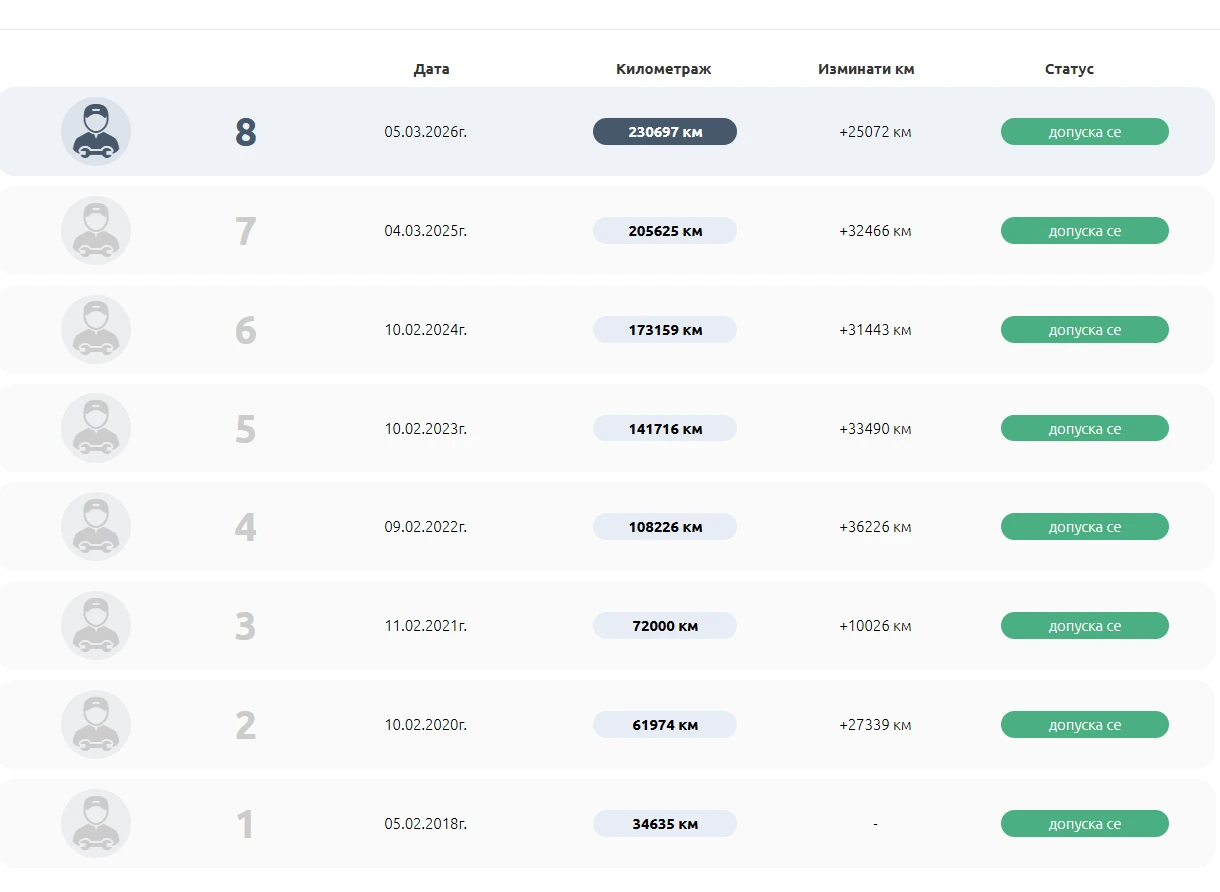Click the mechanic icon in row 3
The width and height of the screenshot is (1220, 892).
tap(96, 626)
